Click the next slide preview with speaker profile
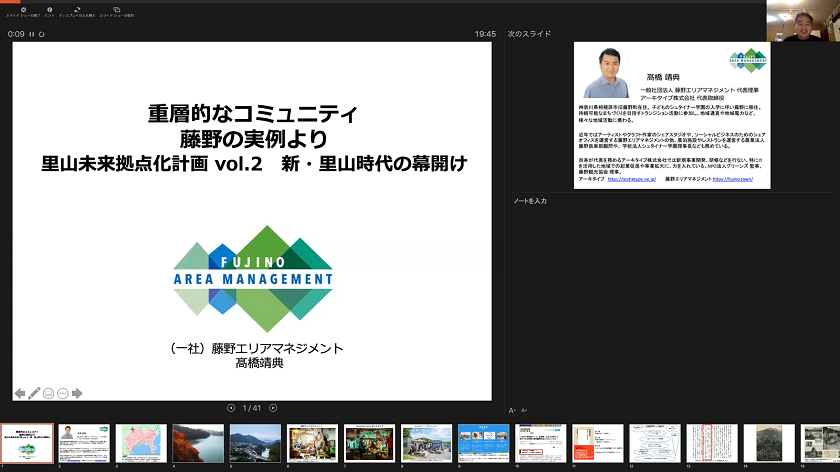The height and width of the screenshot is (472, 840). click(x=672, y=115)
